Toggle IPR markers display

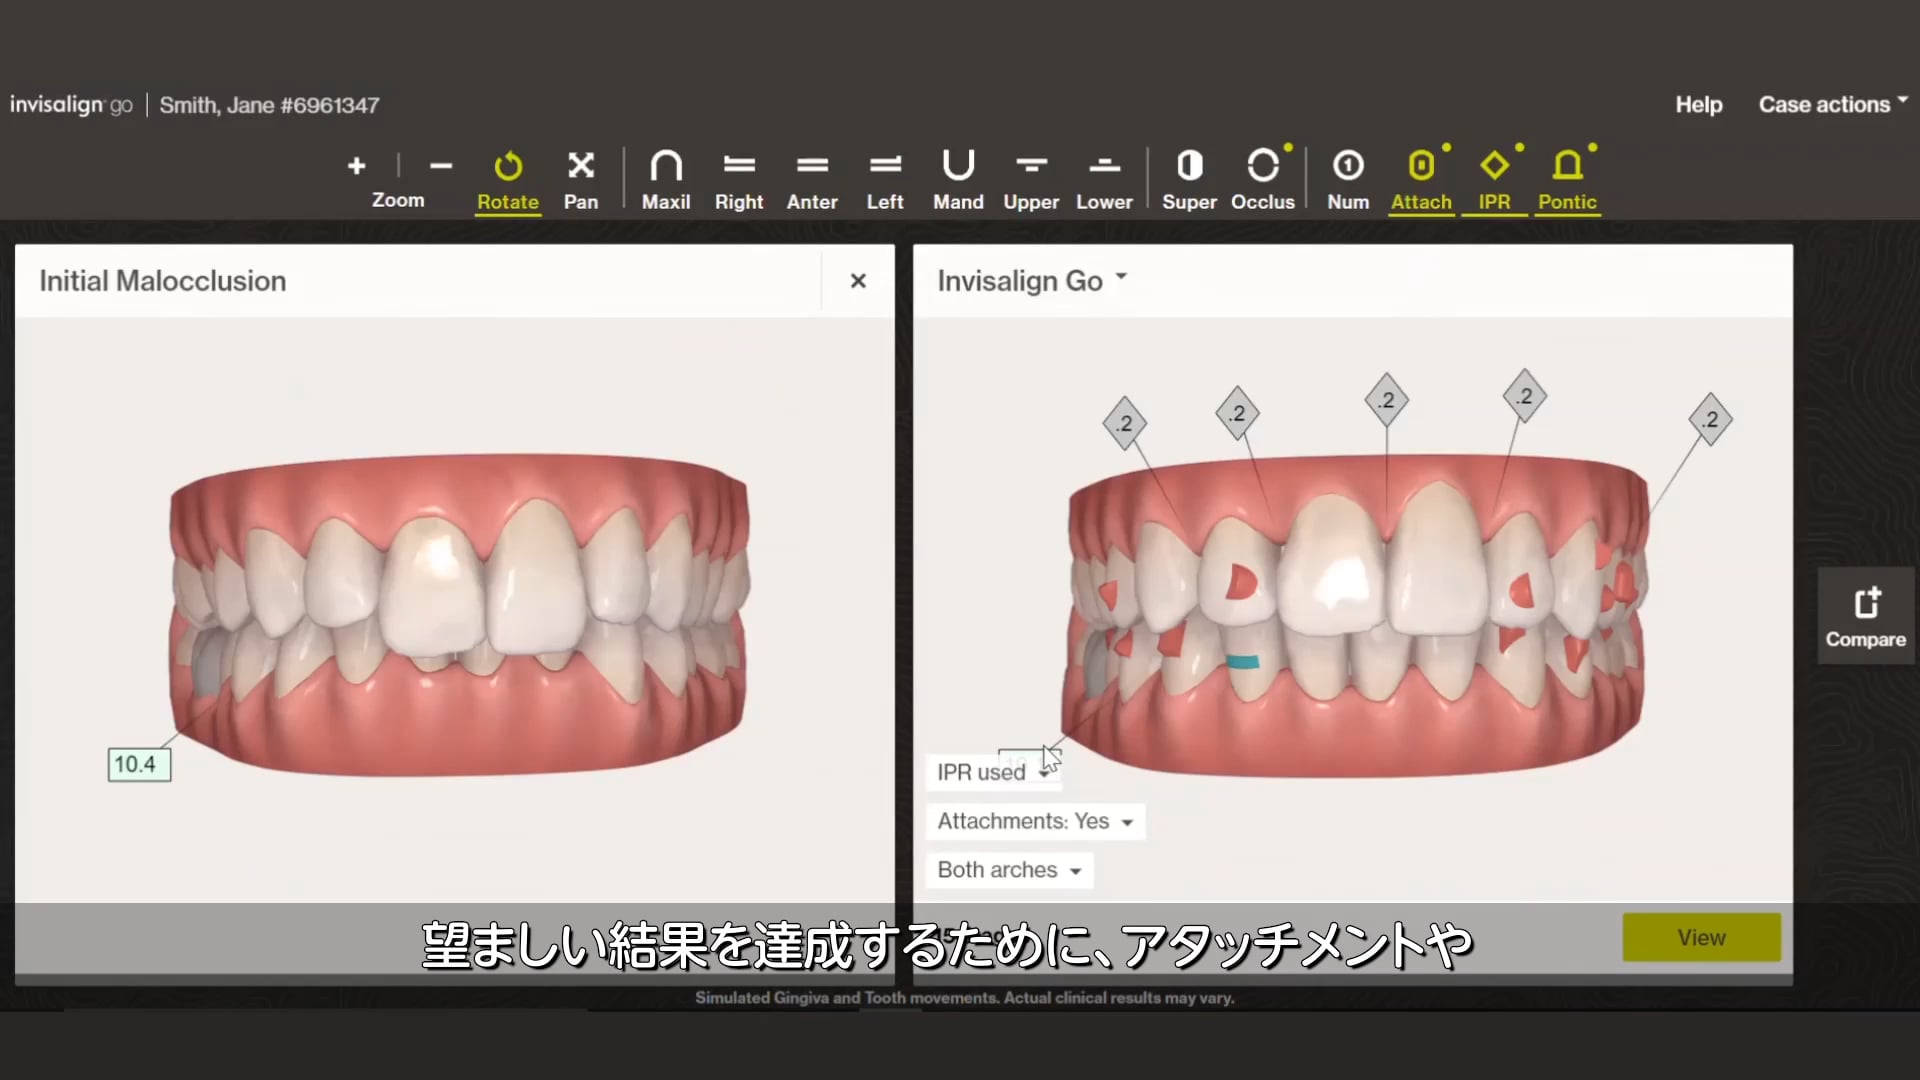pyautogui.click(x=1494, y=180)
